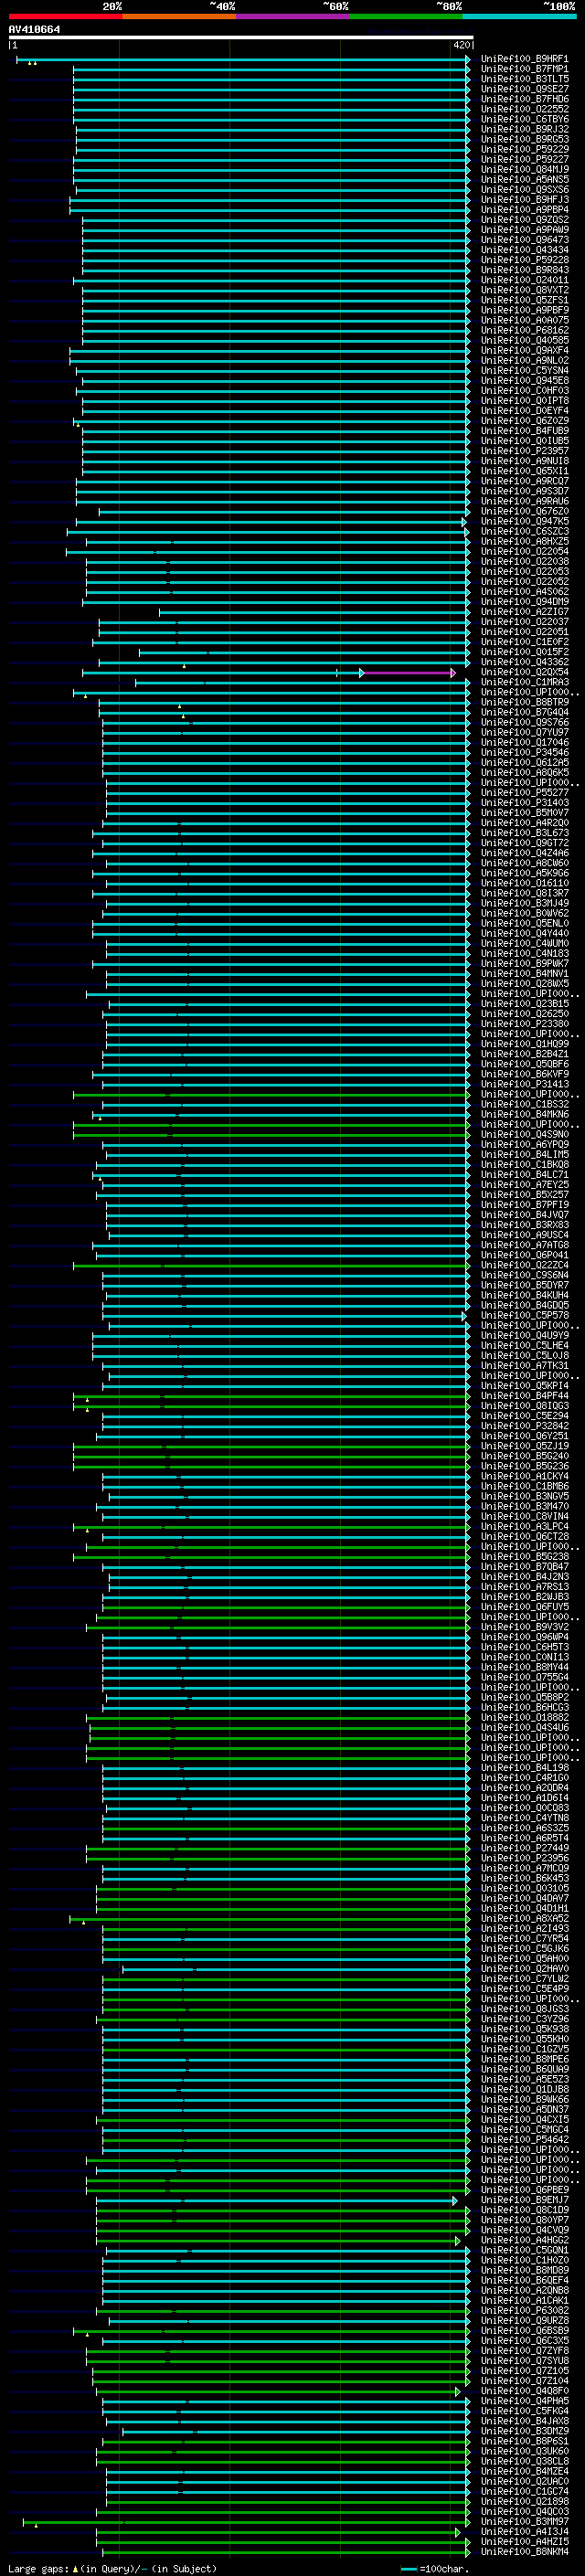Select the UniRef100_O22054 label
The width and height of the screenshot is (585, 2576).
(524, 551)
